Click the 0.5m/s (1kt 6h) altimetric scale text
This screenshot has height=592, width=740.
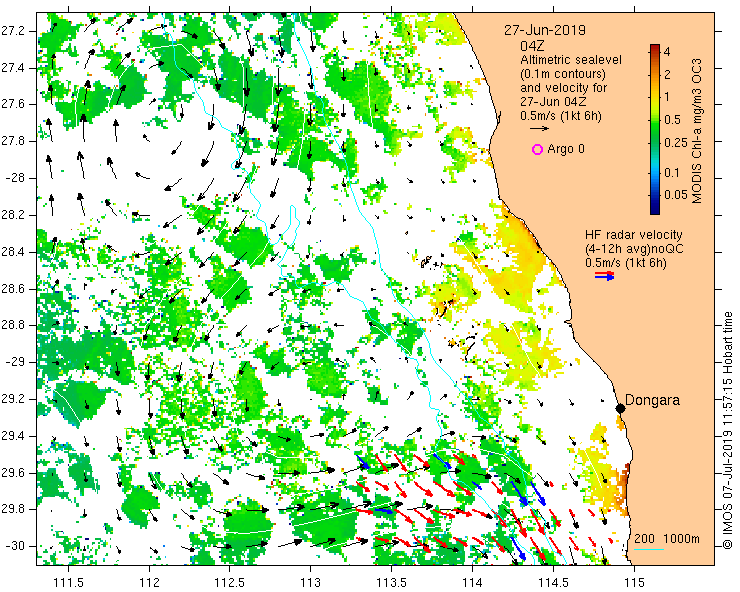pyautogui.click(x=561, y=115)
